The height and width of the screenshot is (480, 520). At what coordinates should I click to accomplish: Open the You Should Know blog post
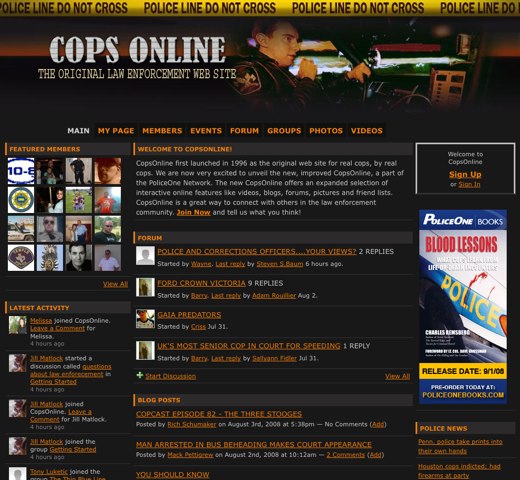[x=173, y=475]
